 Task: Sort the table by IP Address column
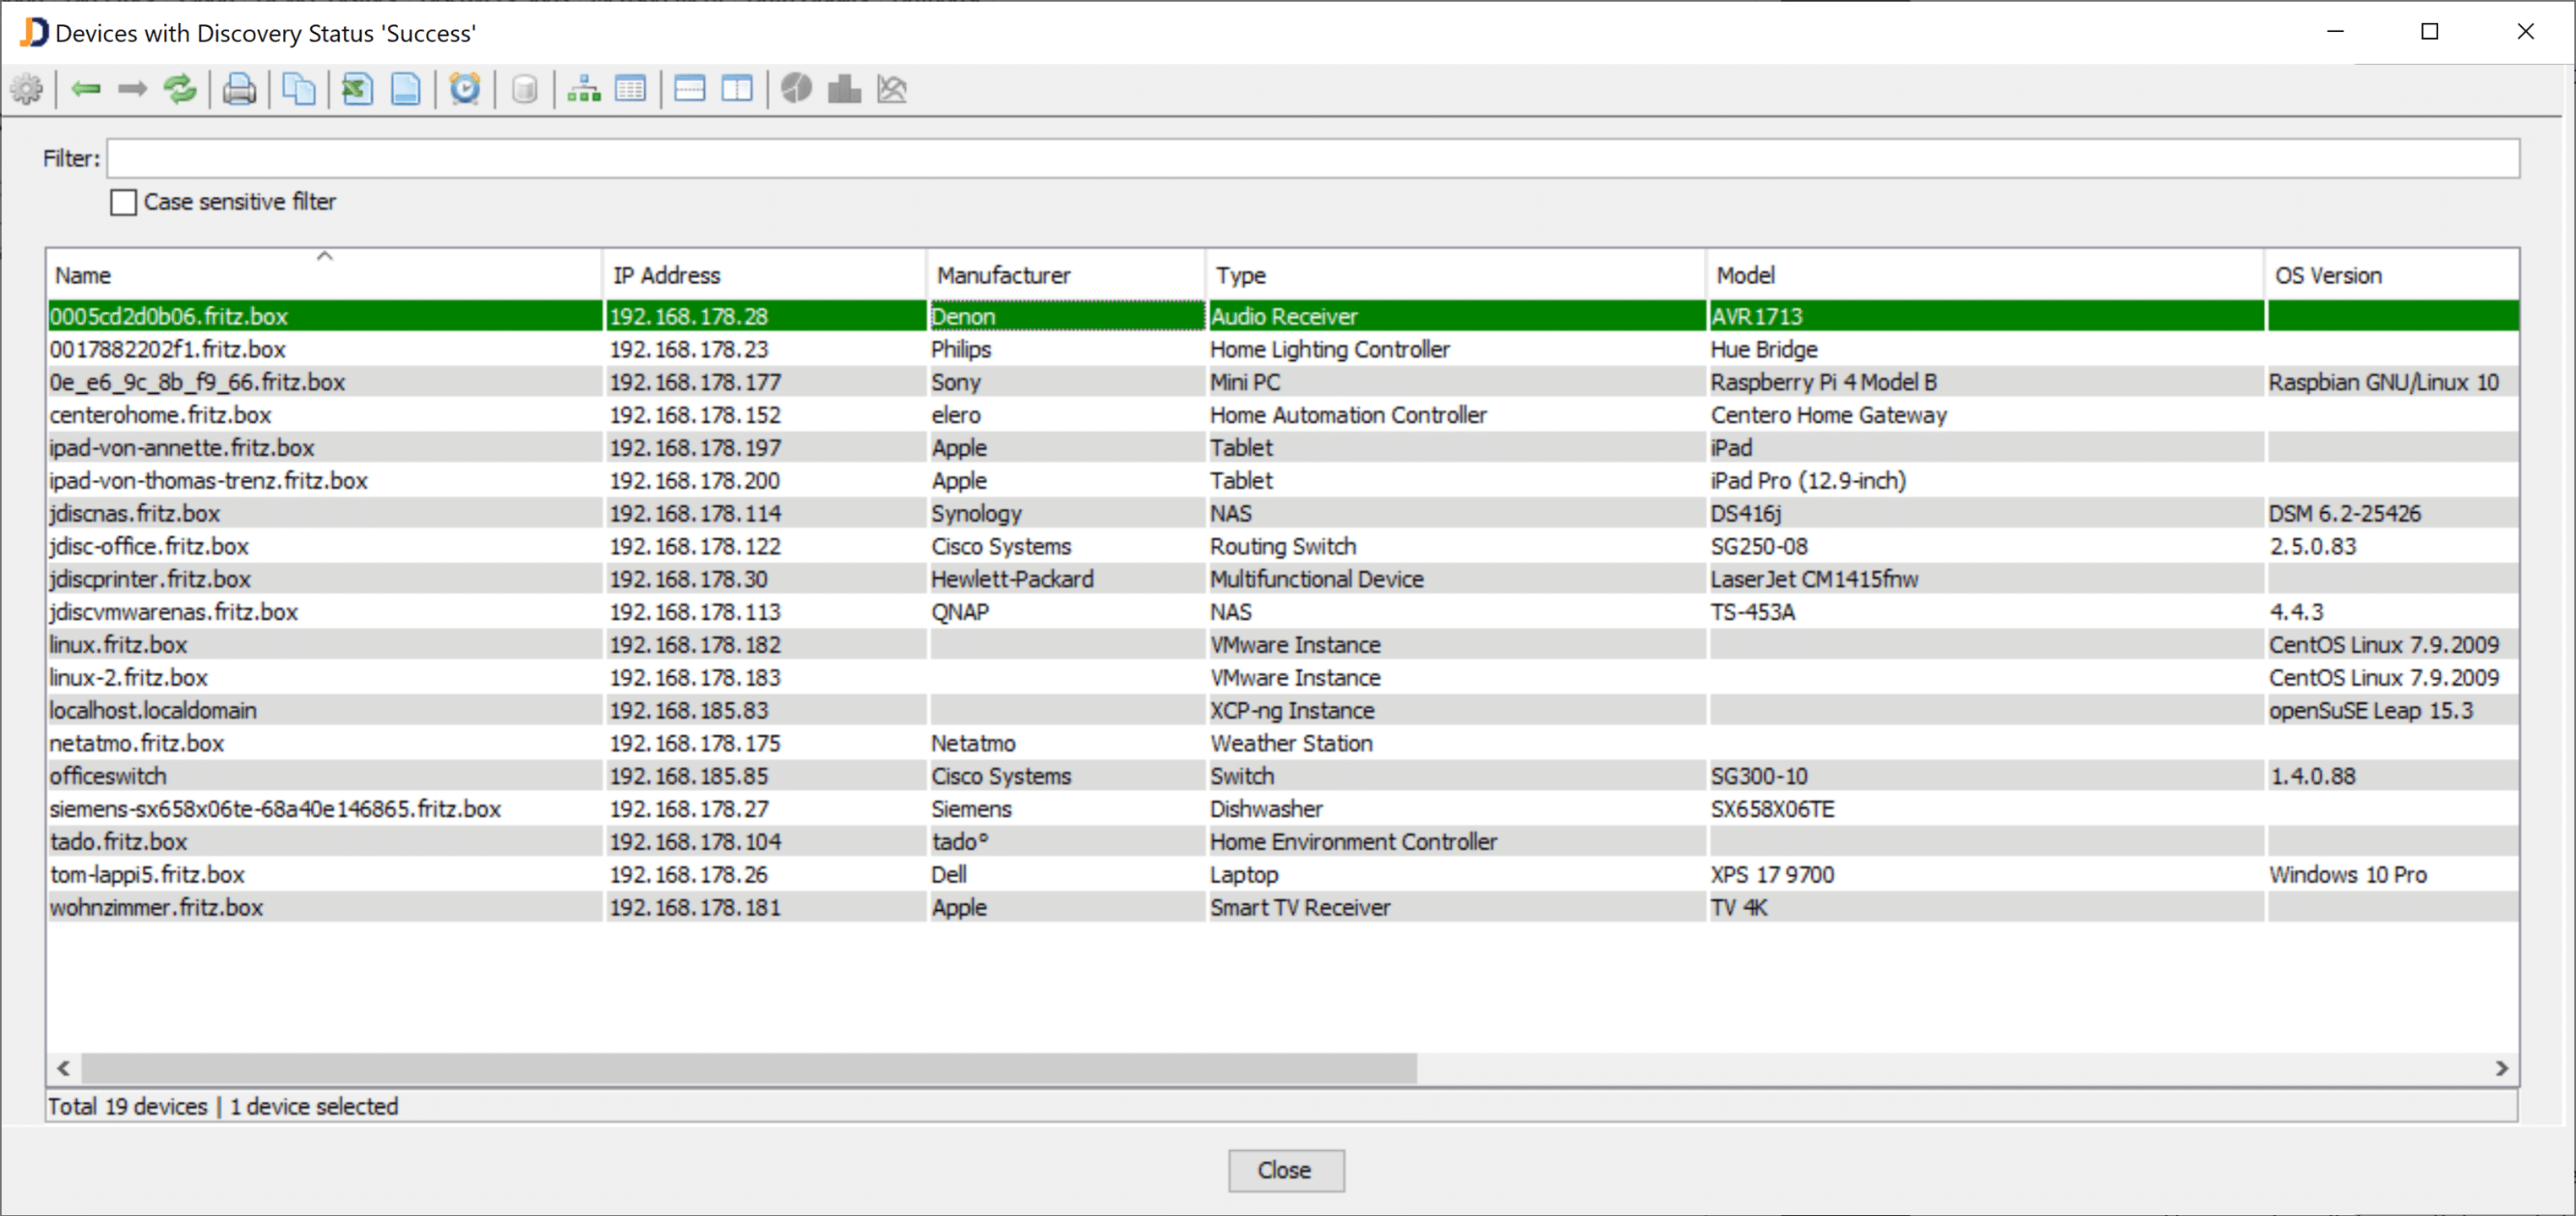coord(700,275)
